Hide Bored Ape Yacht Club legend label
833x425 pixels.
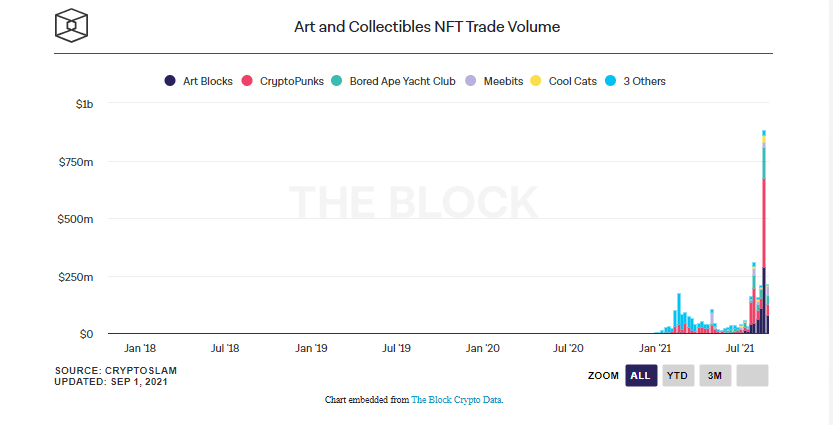coord(403,81)
